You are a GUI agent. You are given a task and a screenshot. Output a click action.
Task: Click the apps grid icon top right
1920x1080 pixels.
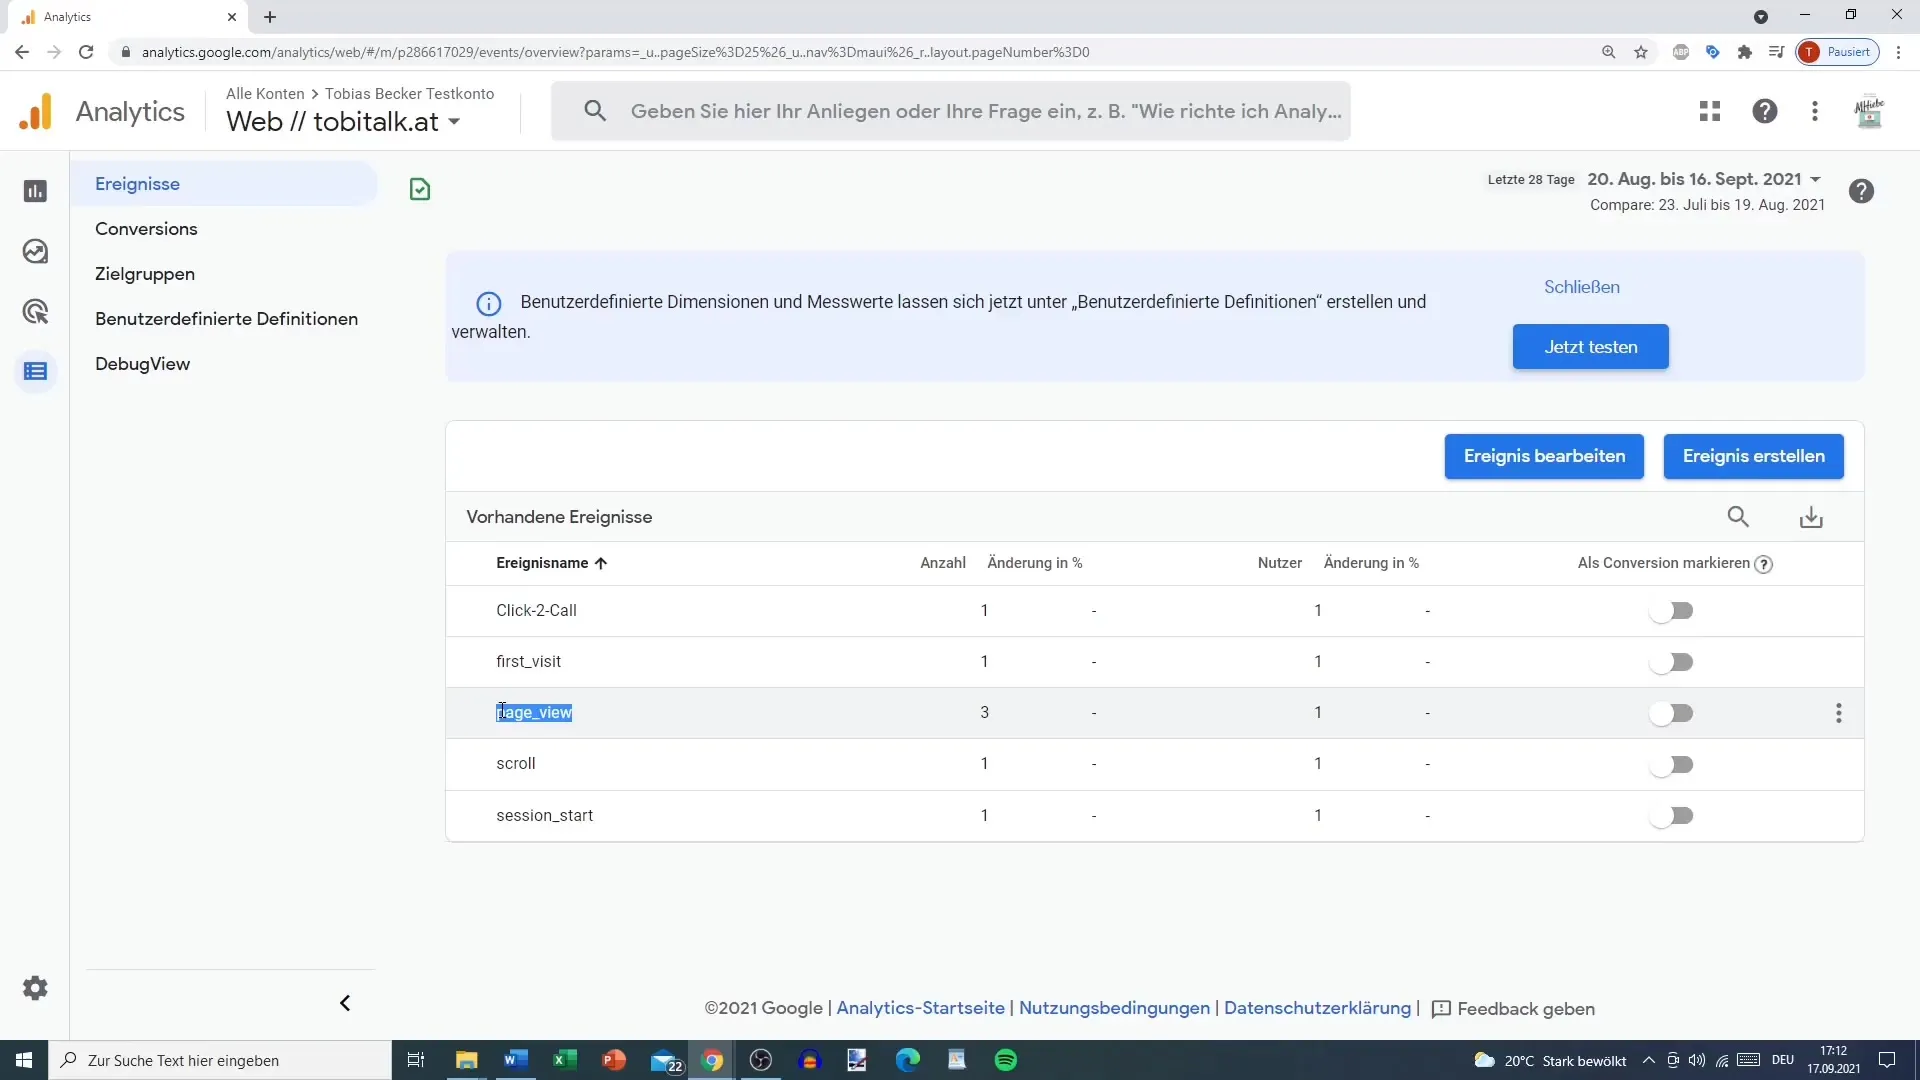coord(1712,111)
